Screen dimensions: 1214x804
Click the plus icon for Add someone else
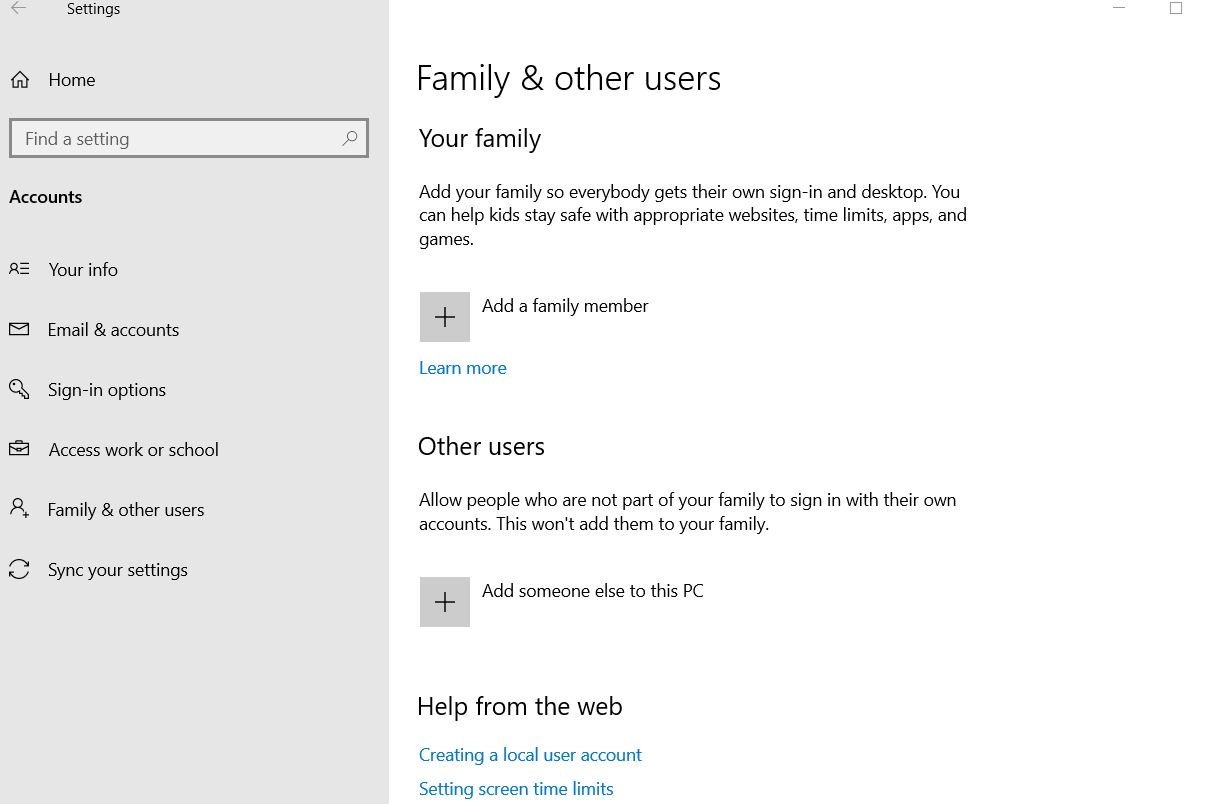point(445,602)
